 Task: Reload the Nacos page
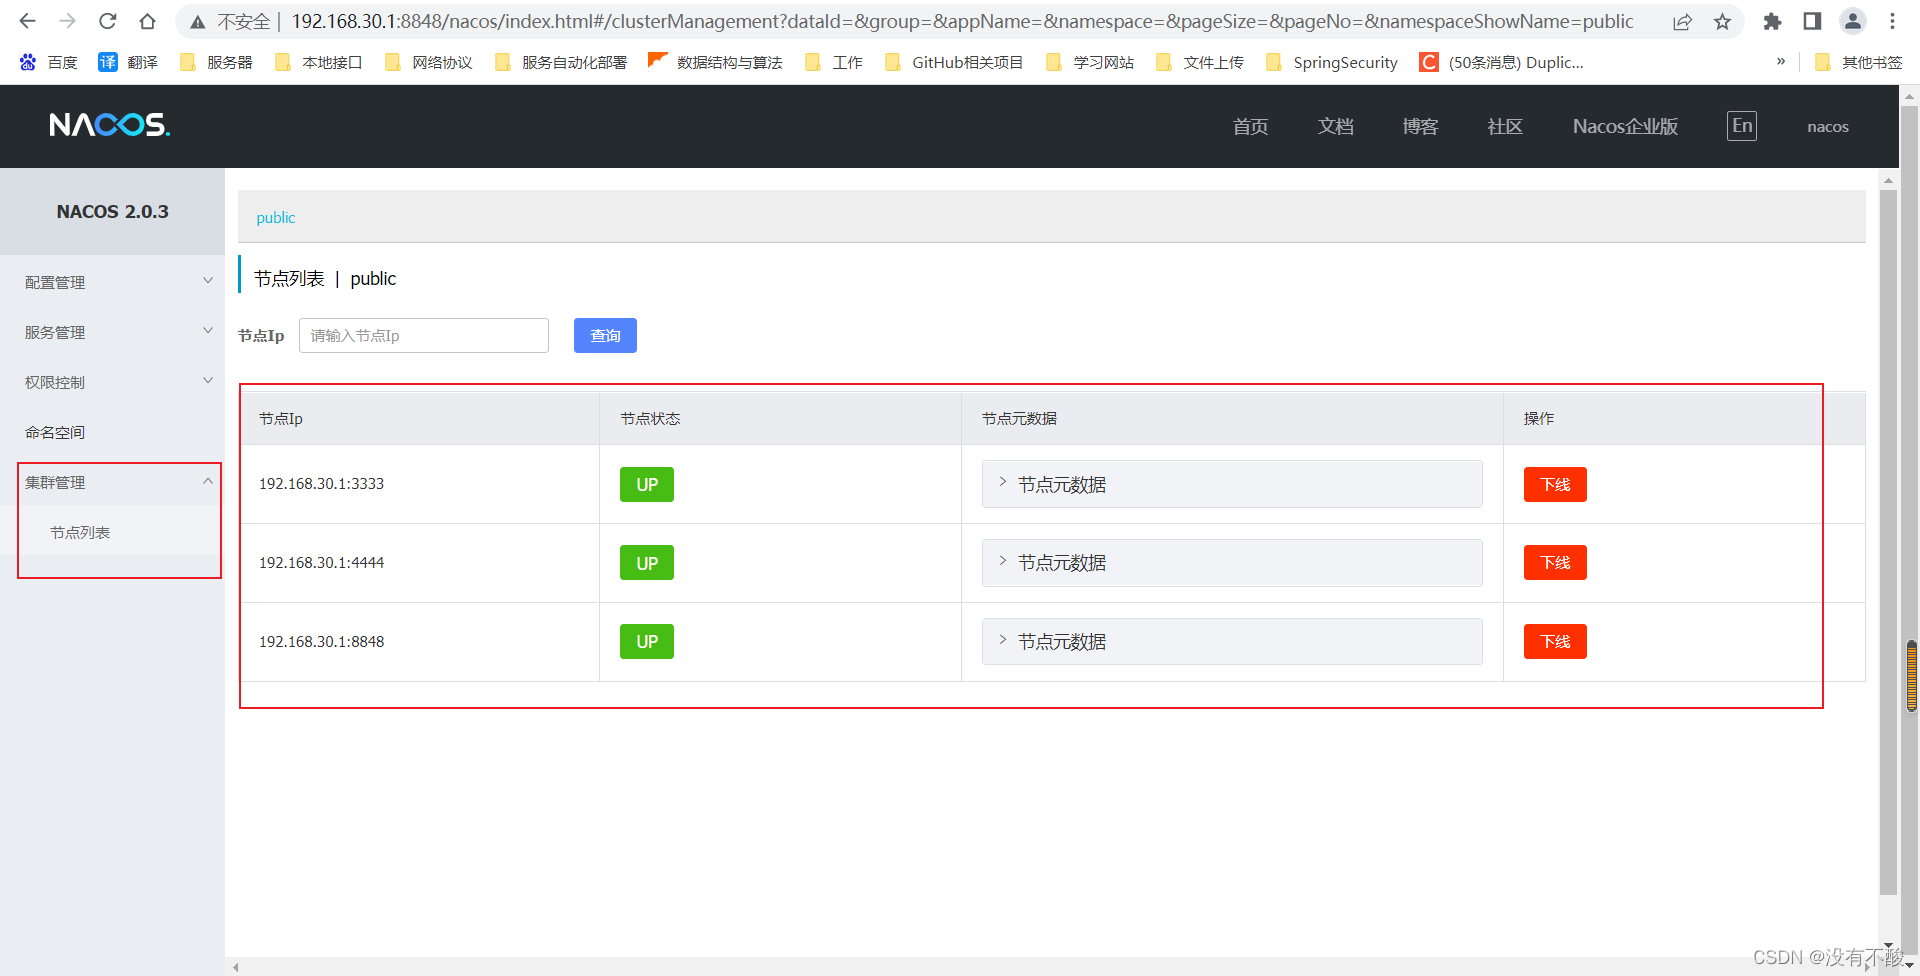(107, 21)
